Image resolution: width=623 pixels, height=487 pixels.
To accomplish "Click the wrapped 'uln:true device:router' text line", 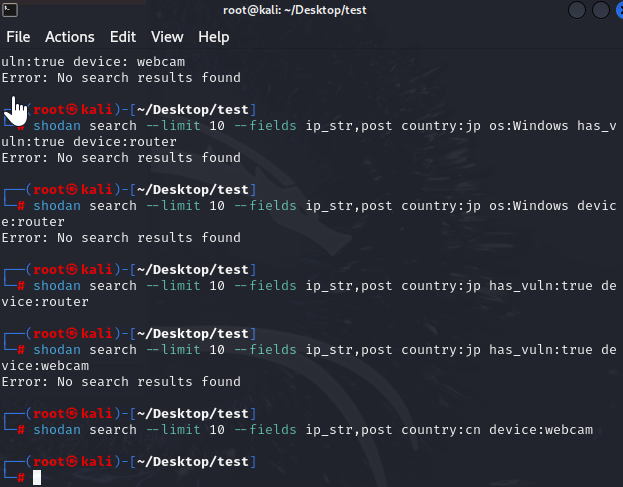I will [89, 141].
